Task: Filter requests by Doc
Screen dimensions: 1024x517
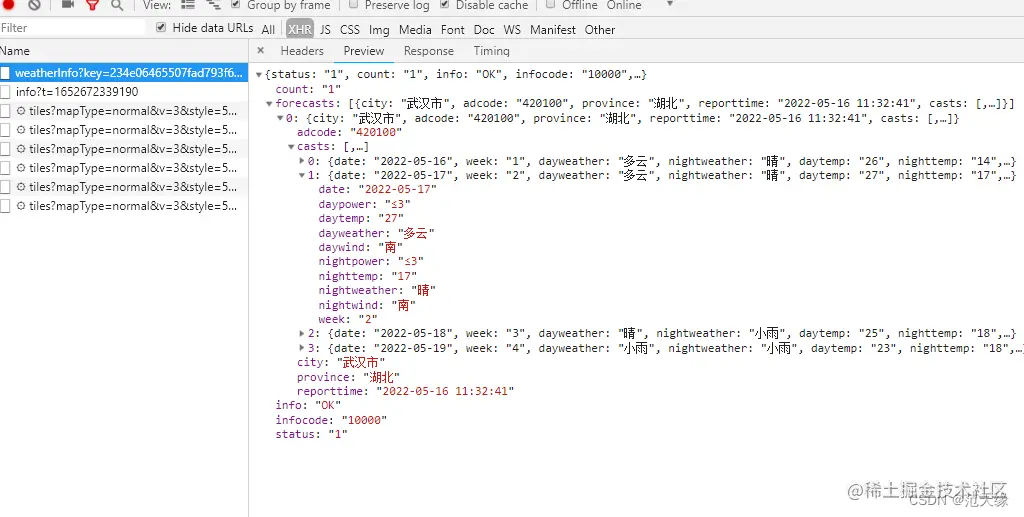Action: 484,29
